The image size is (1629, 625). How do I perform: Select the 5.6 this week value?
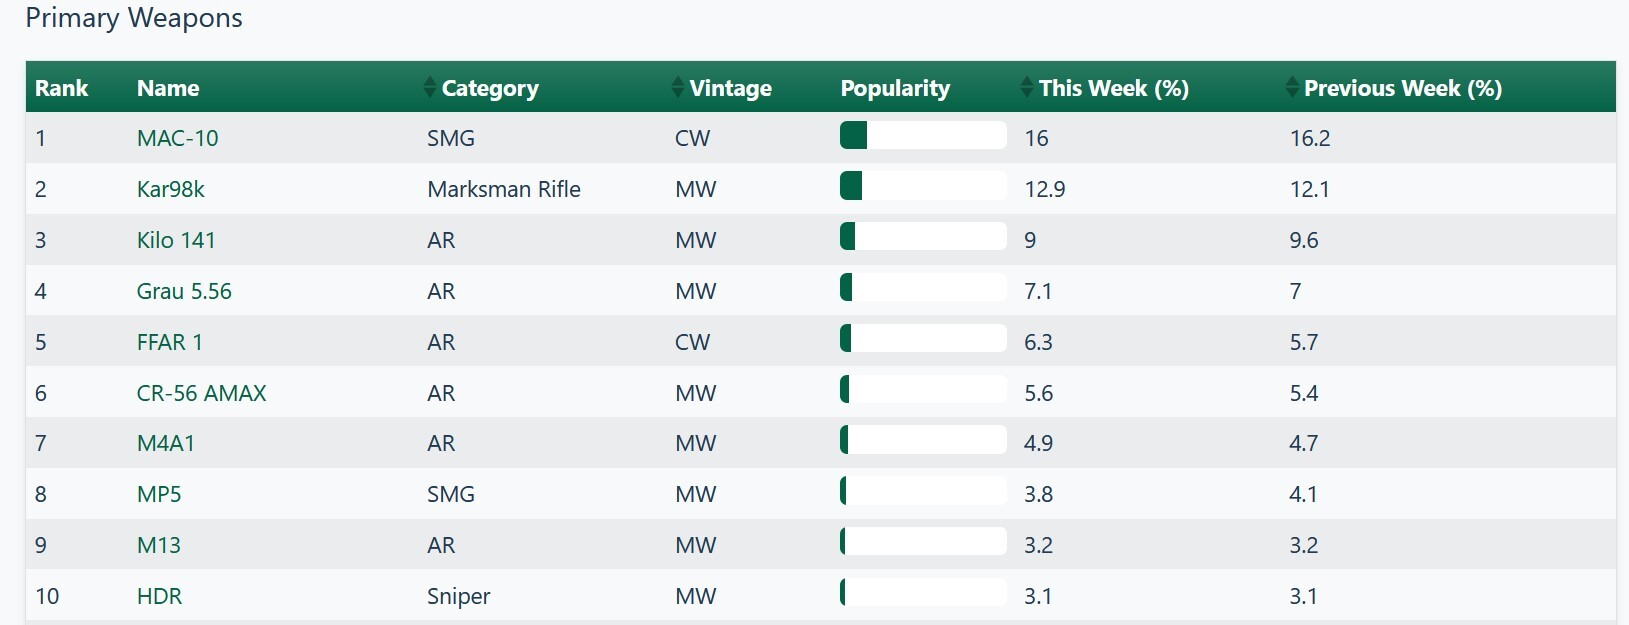click(1038, 393)
